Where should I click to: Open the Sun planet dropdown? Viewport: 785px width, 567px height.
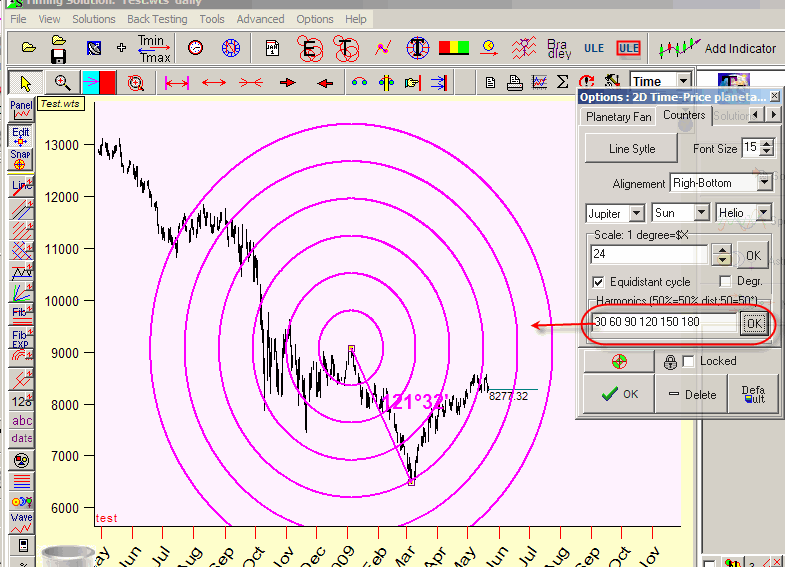(702, 213)
